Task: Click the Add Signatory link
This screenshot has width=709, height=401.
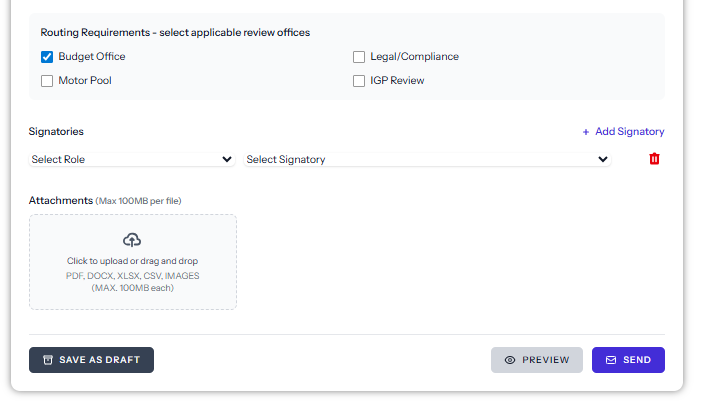Action: click(x=629, y=132)
